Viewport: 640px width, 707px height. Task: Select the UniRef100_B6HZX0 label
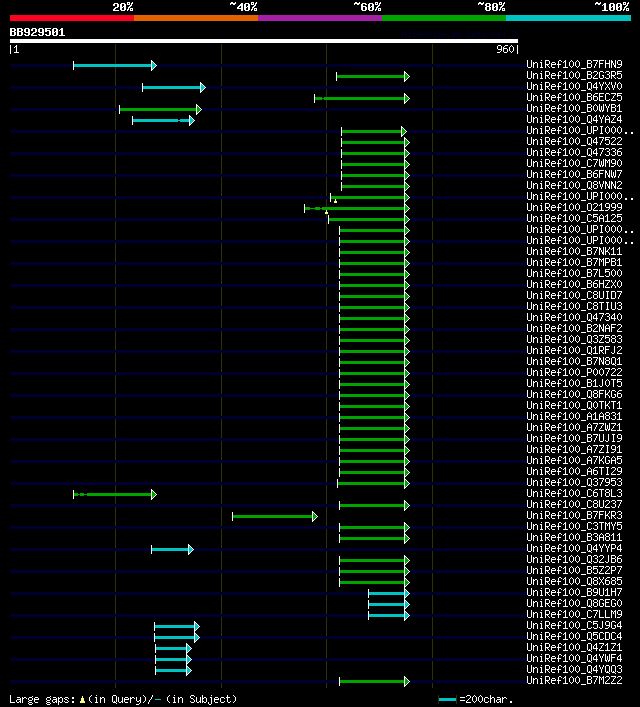[x=574, y=284]
